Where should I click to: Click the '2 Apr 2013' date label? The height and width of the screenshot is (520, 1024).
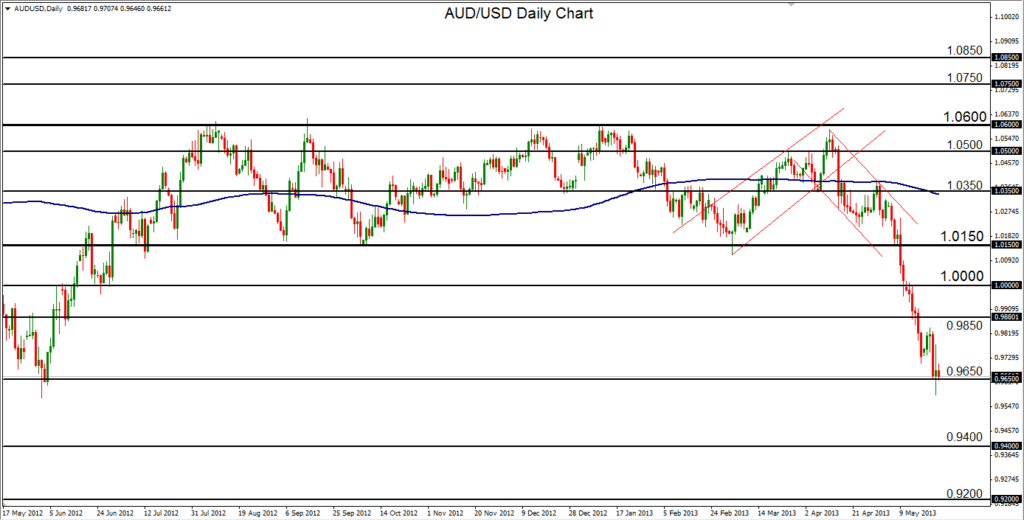(824, 514)
